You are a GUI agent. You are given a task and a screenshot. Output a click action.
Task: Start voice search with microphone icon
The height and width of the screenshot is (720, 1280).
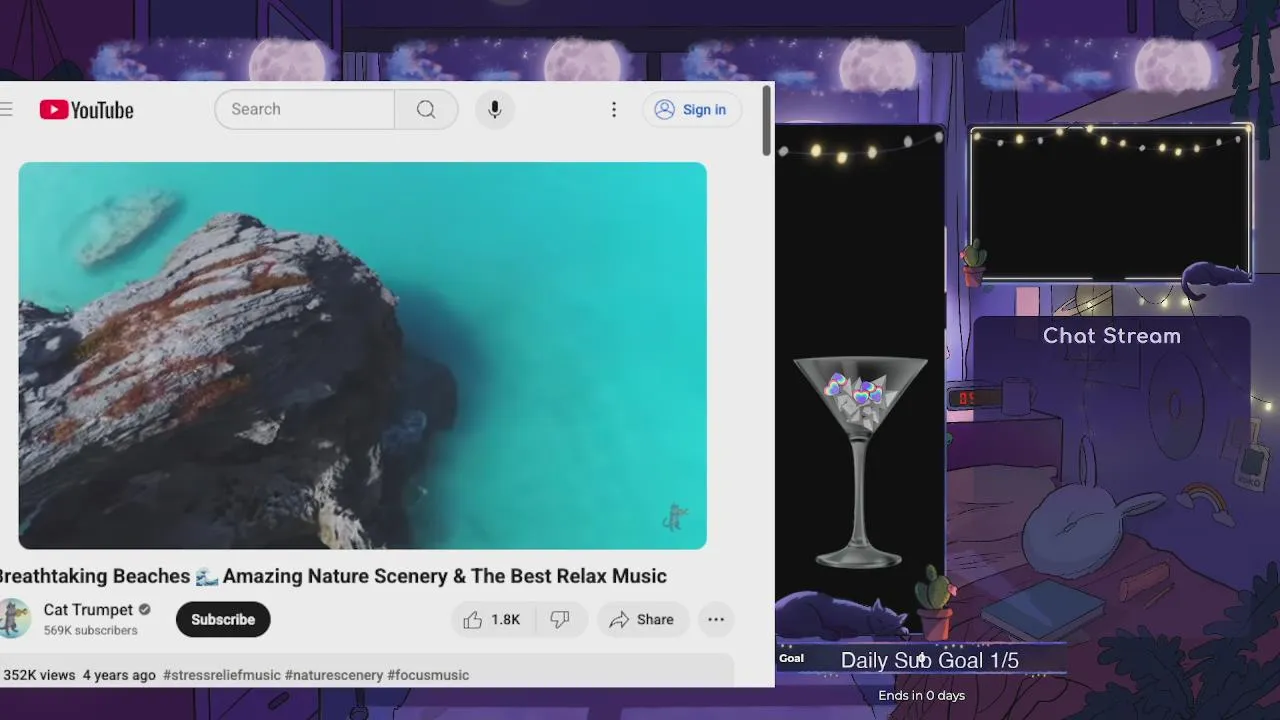pos(494,109)
